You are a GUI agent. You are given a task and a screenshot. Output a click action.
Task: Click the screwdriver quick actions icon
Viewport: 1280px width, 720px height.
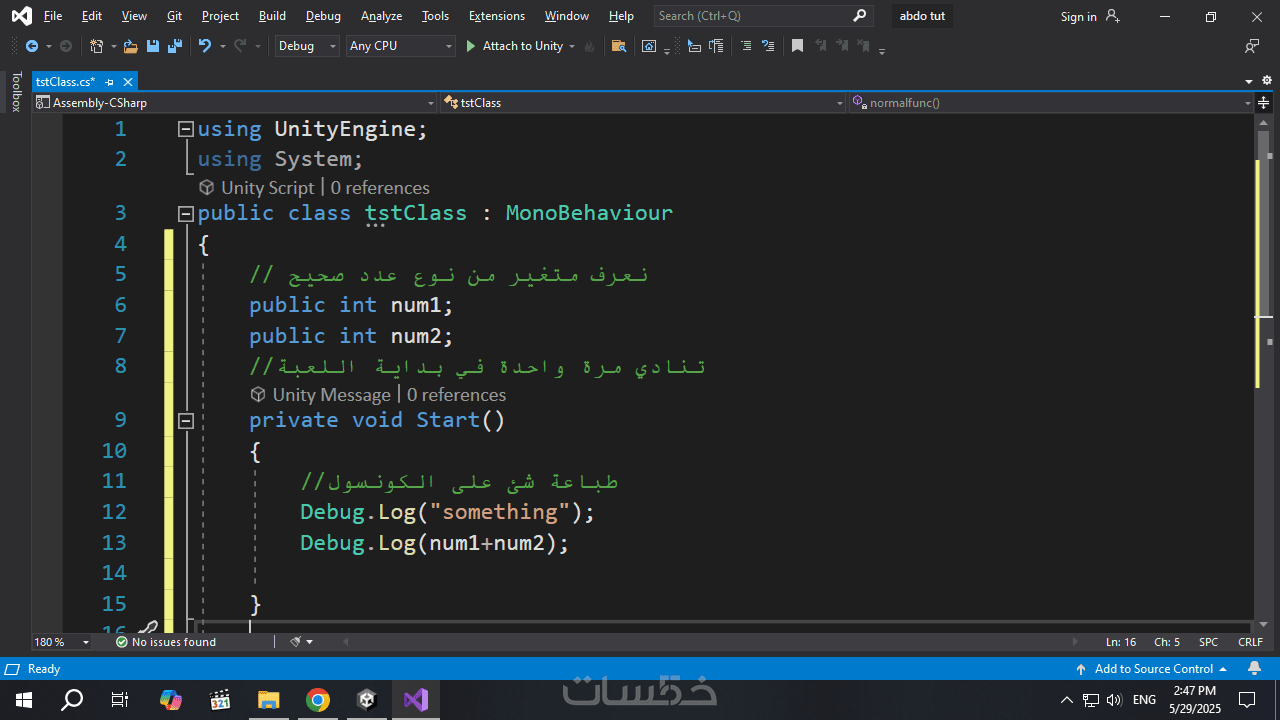coord(147,629)
